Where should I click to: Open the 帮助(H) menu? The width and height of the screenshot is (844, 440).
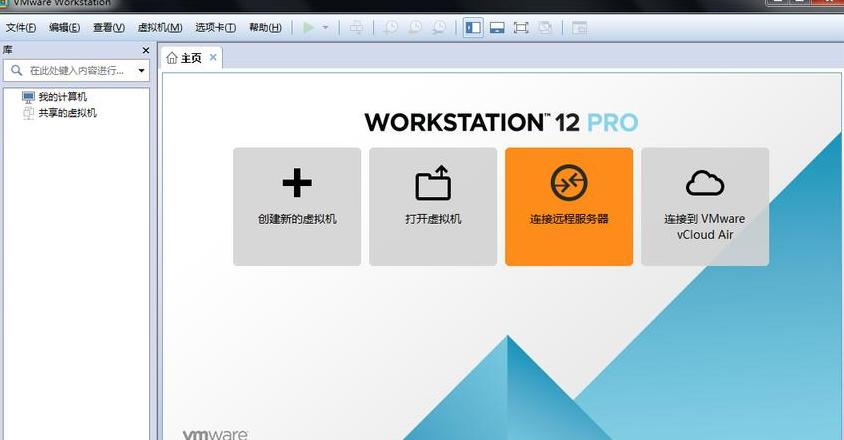click(265, 27)
